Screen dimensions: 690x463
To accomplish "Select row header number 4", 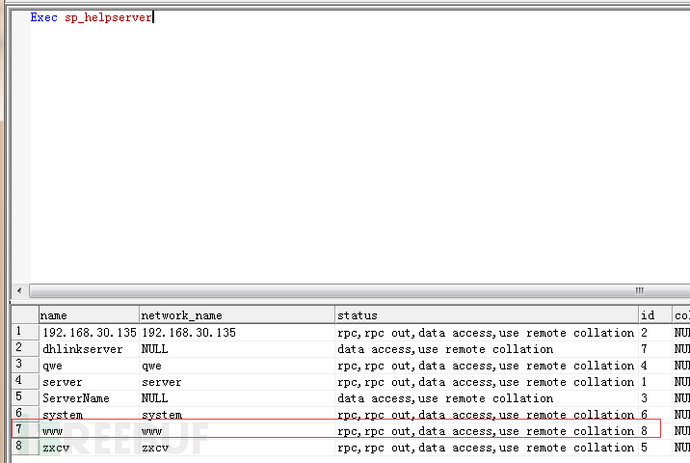I will click(x=25, y=381).
